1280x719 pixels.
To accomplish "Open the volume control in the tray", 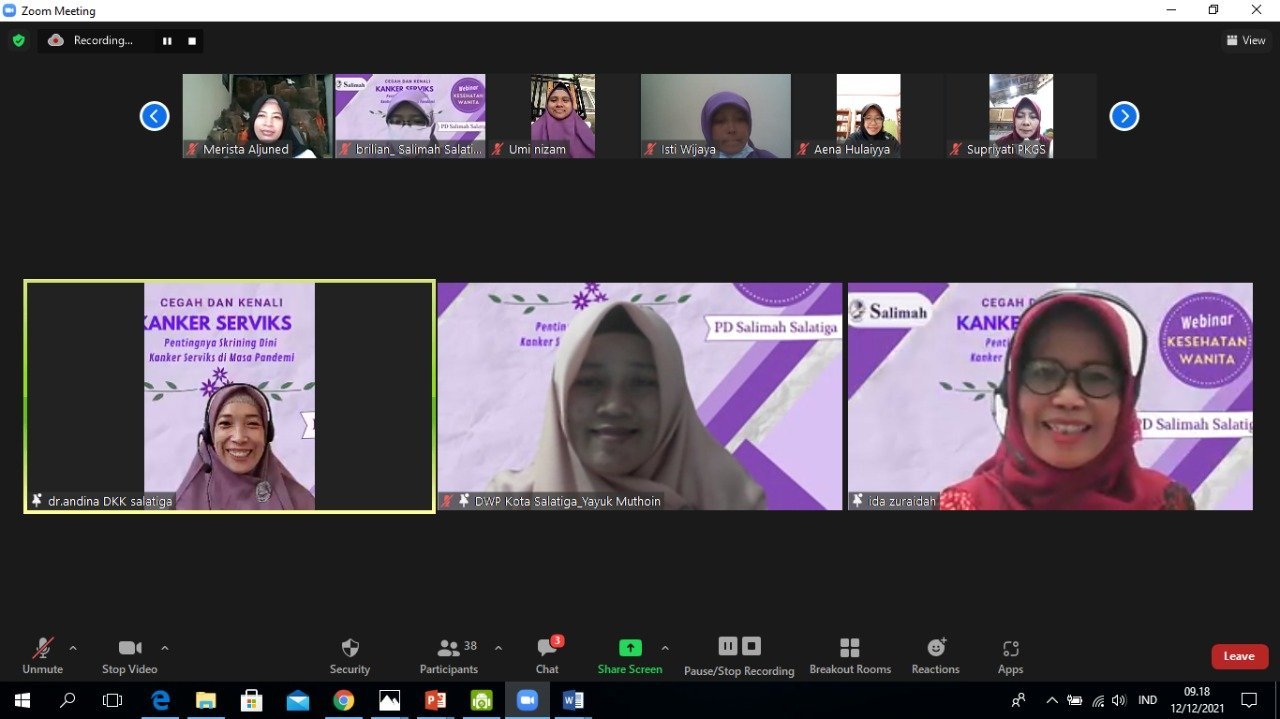I will pos(1119,700).
